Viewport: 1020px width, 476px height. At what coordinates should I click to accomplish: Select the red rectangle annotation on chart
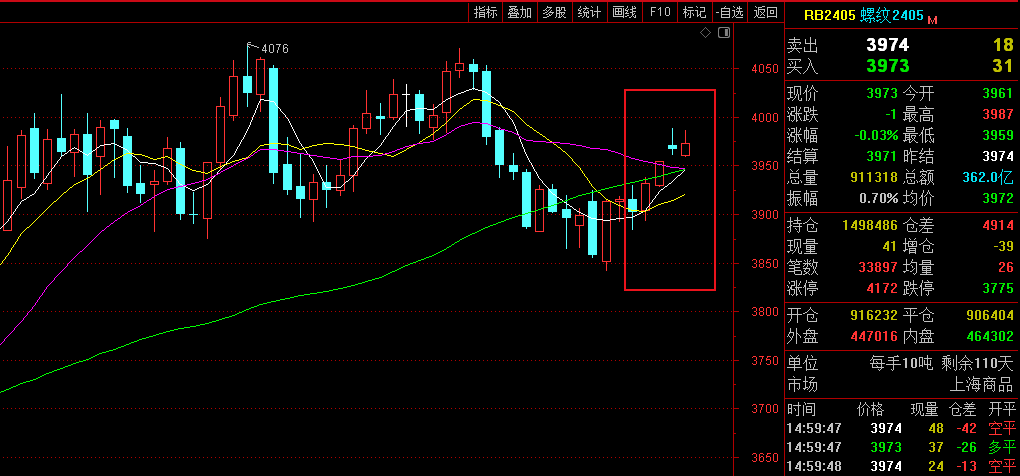tap(626, 190)
